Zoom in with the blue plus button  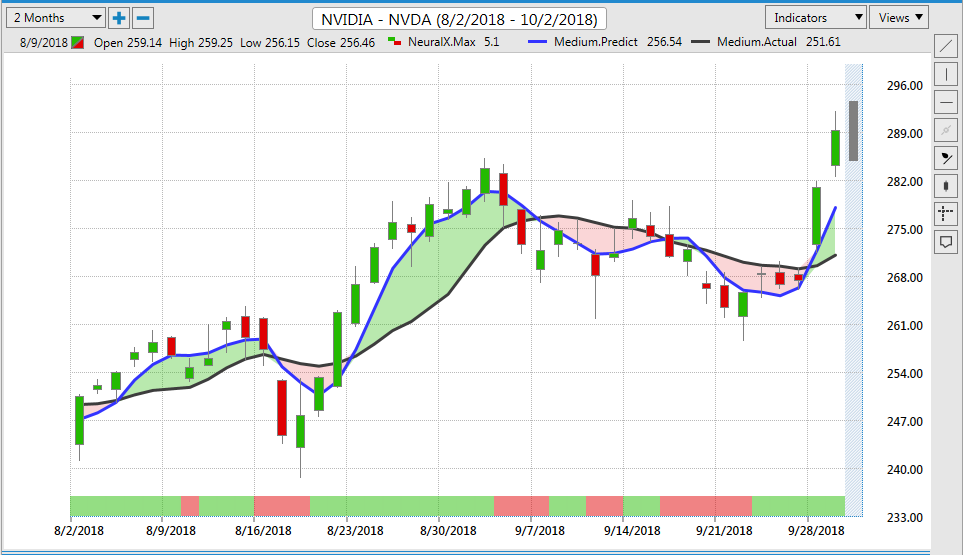click(119, 18)
